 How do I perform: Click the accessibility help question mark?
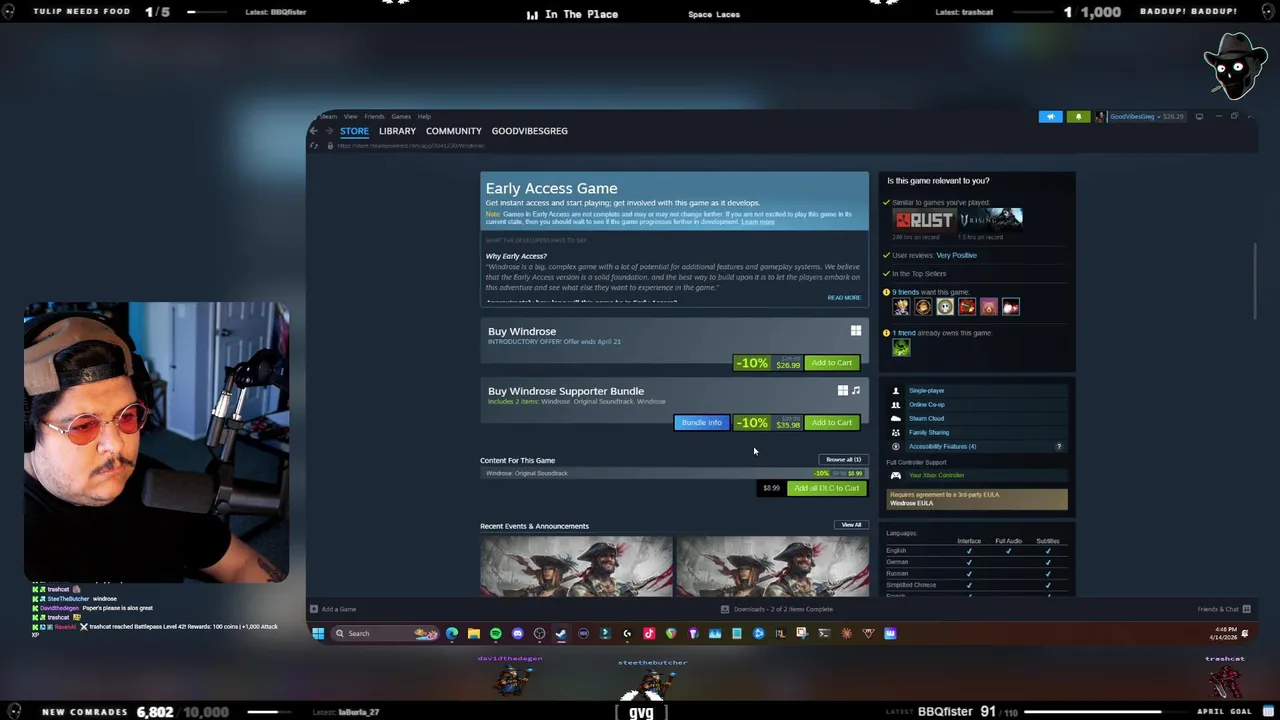coord(1058,447)
